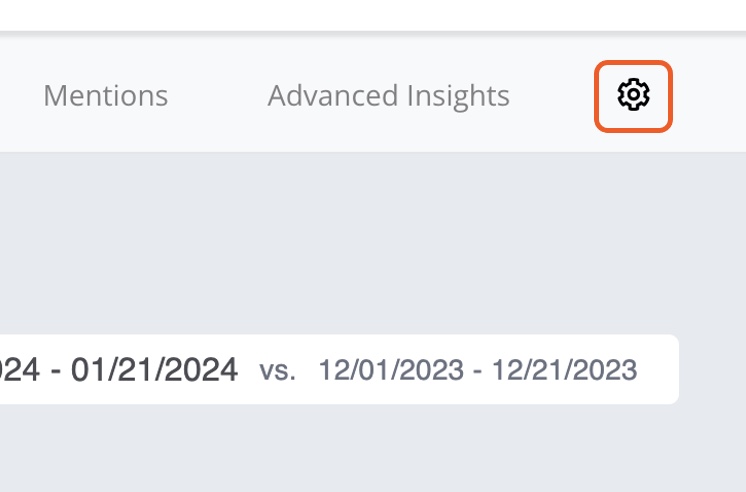746x492 pixels.
Task: Select the Mentions navigation item
Action: click(x=106, y=96)
